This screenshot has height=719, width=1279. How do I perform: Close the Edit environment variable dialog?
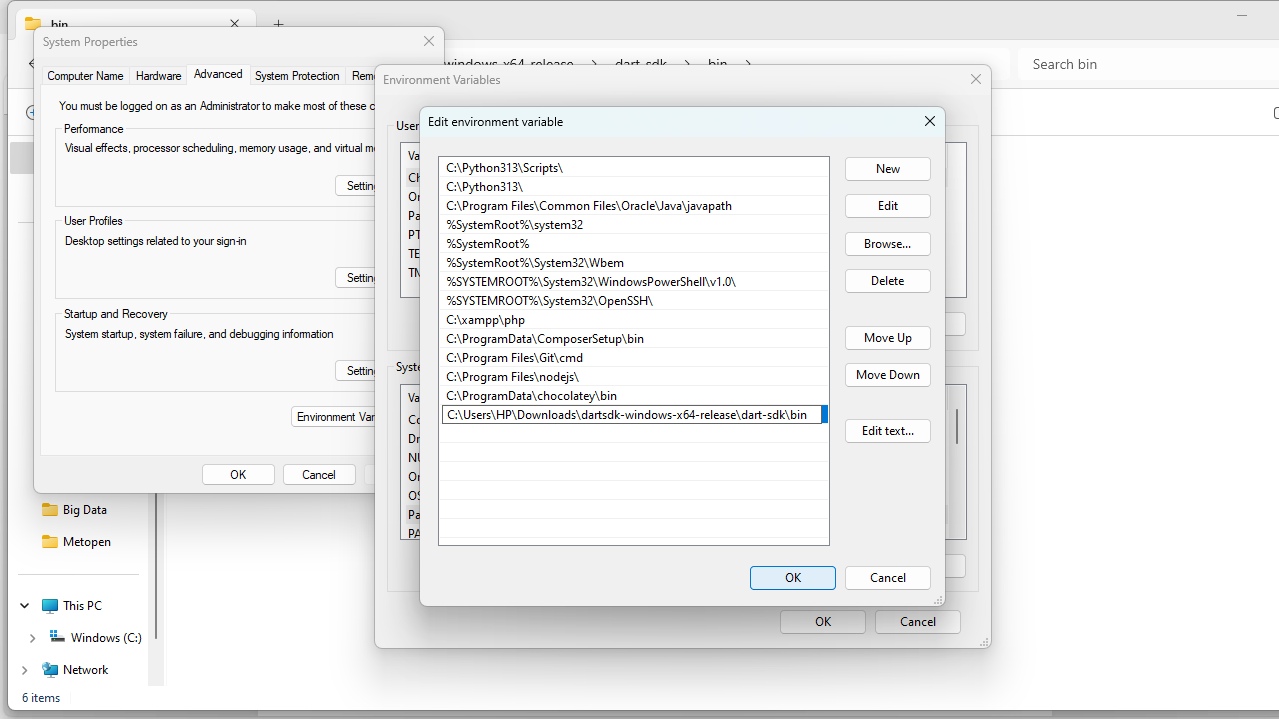929,121
